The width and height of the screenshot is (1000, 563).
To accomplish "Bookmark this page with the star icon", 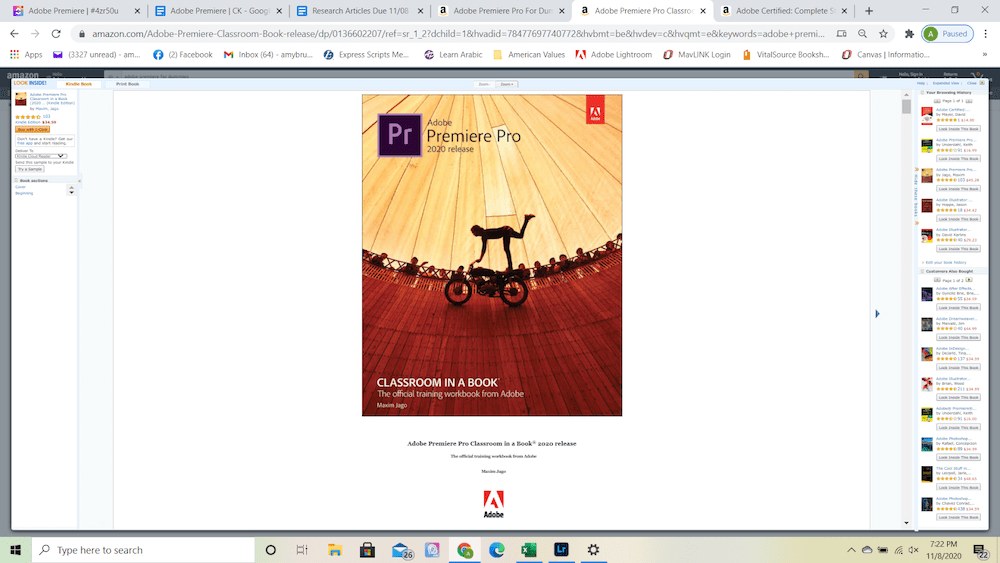I will (883, 34).
